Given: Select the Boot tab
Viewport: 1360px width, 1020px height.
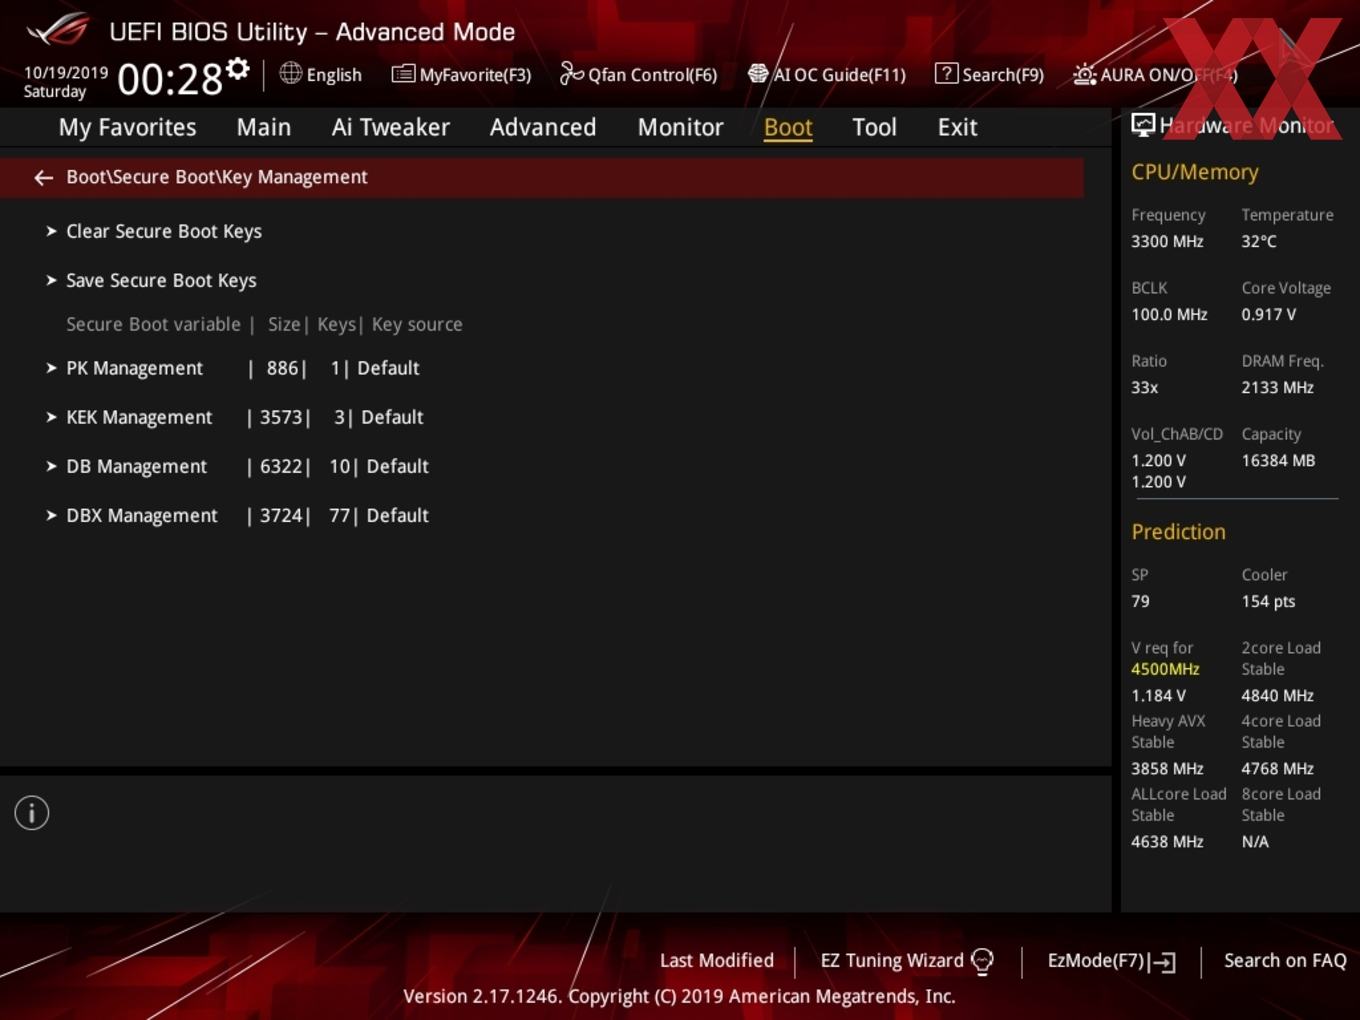Looking at the screenshot, I should [x=788, y=127].
